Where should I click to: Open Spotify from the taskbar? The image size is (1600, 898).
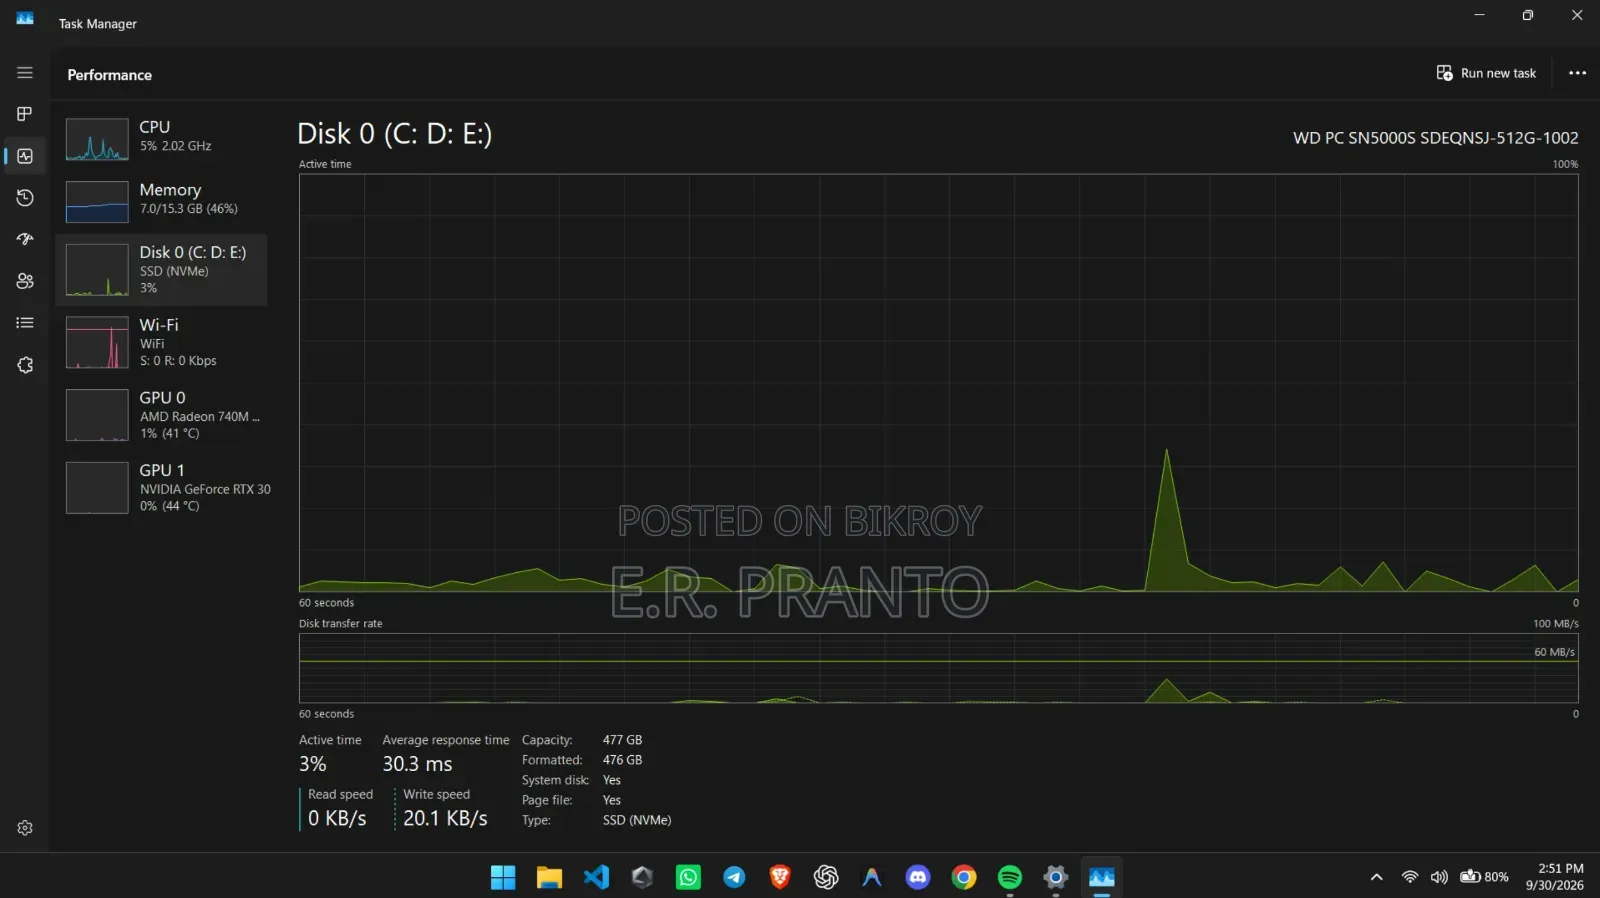pos(1010,877)
